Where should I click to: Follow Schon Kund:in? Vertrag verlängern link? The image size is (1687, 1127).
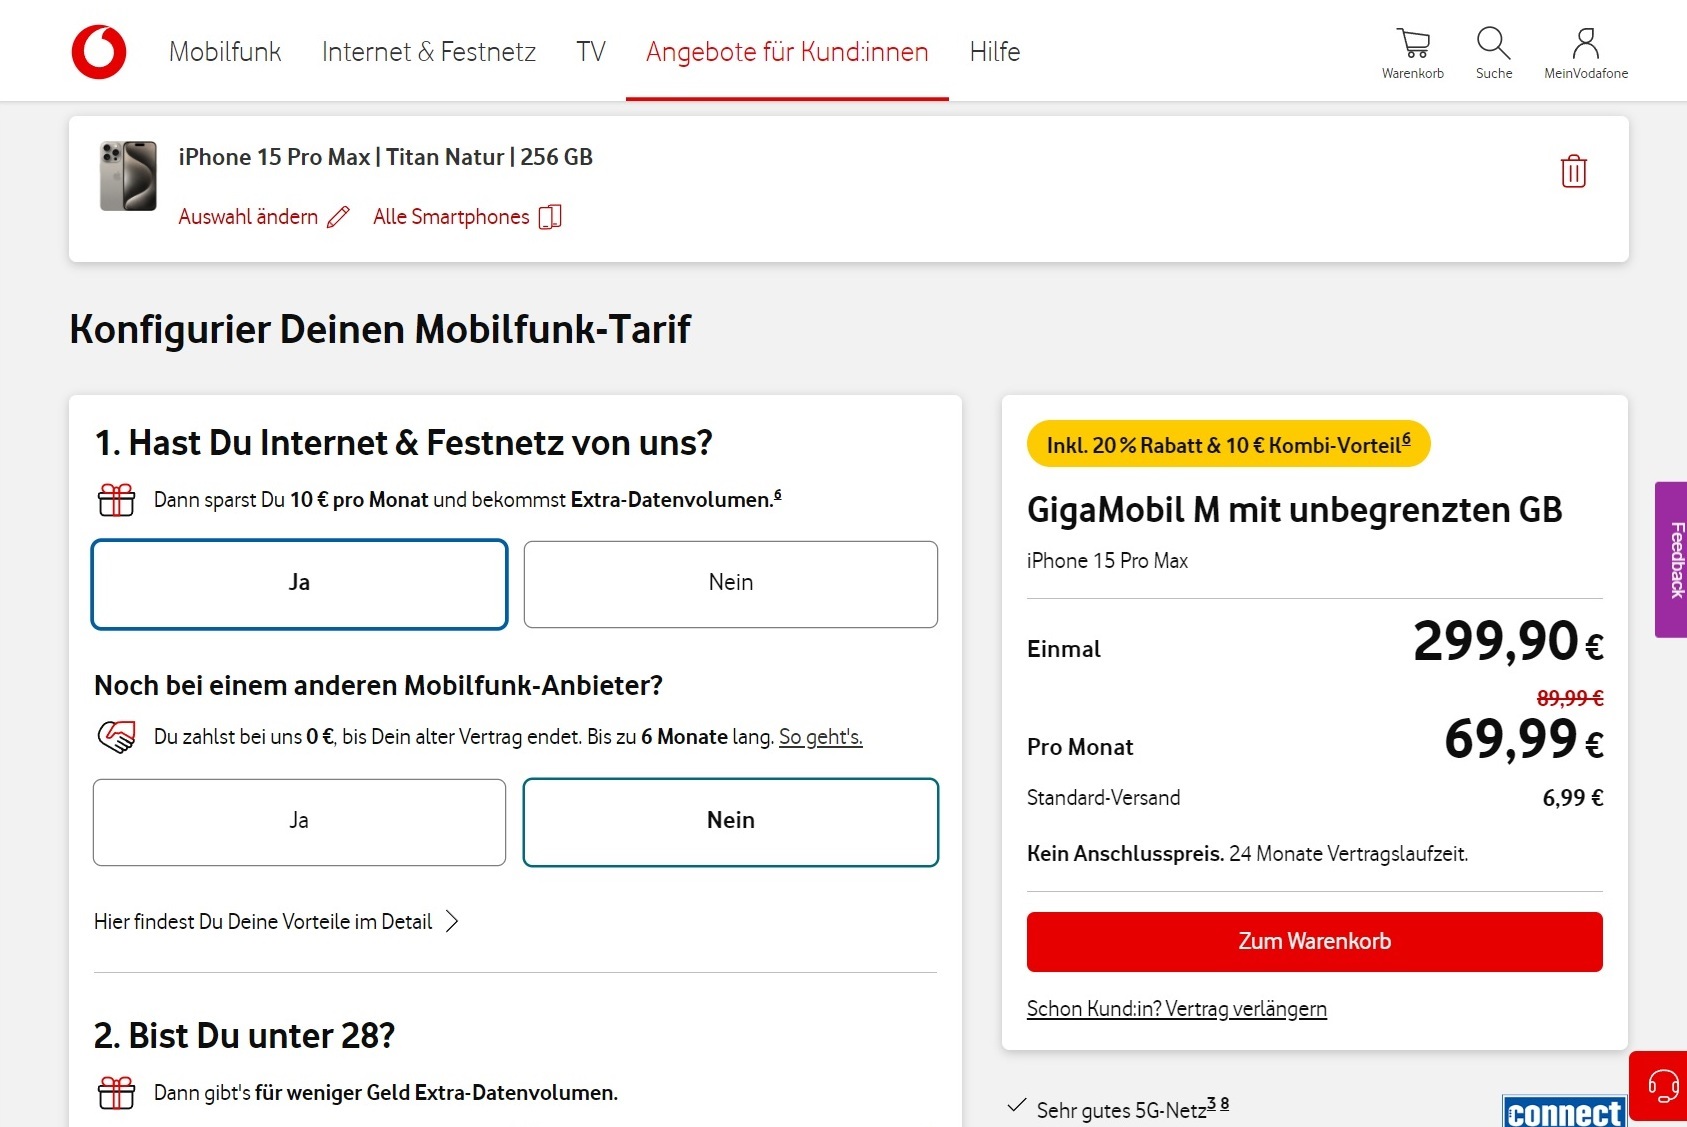point(1177,1008)
